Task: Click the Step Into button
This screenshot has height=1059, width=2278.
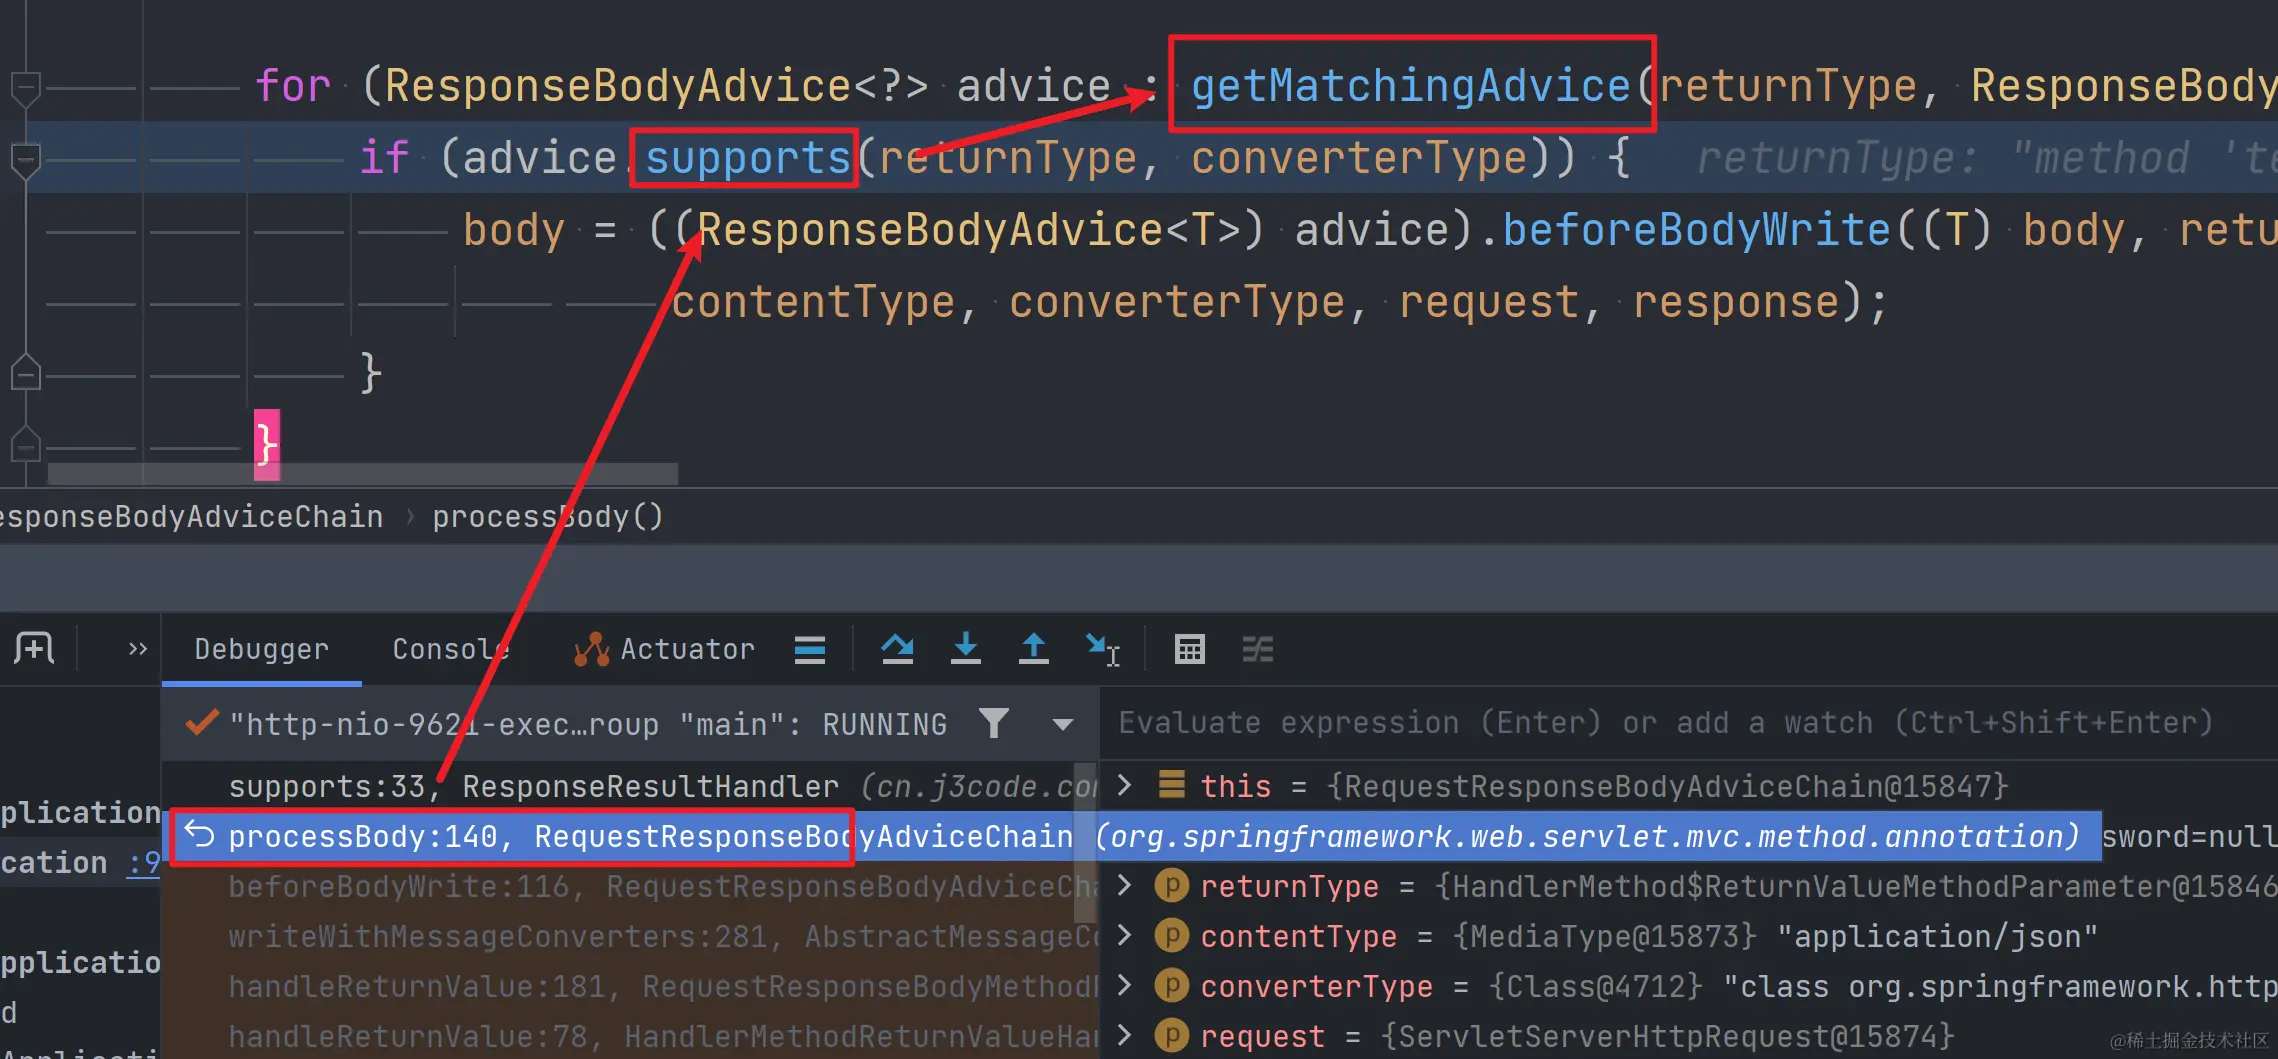Action: coord(965,650)
